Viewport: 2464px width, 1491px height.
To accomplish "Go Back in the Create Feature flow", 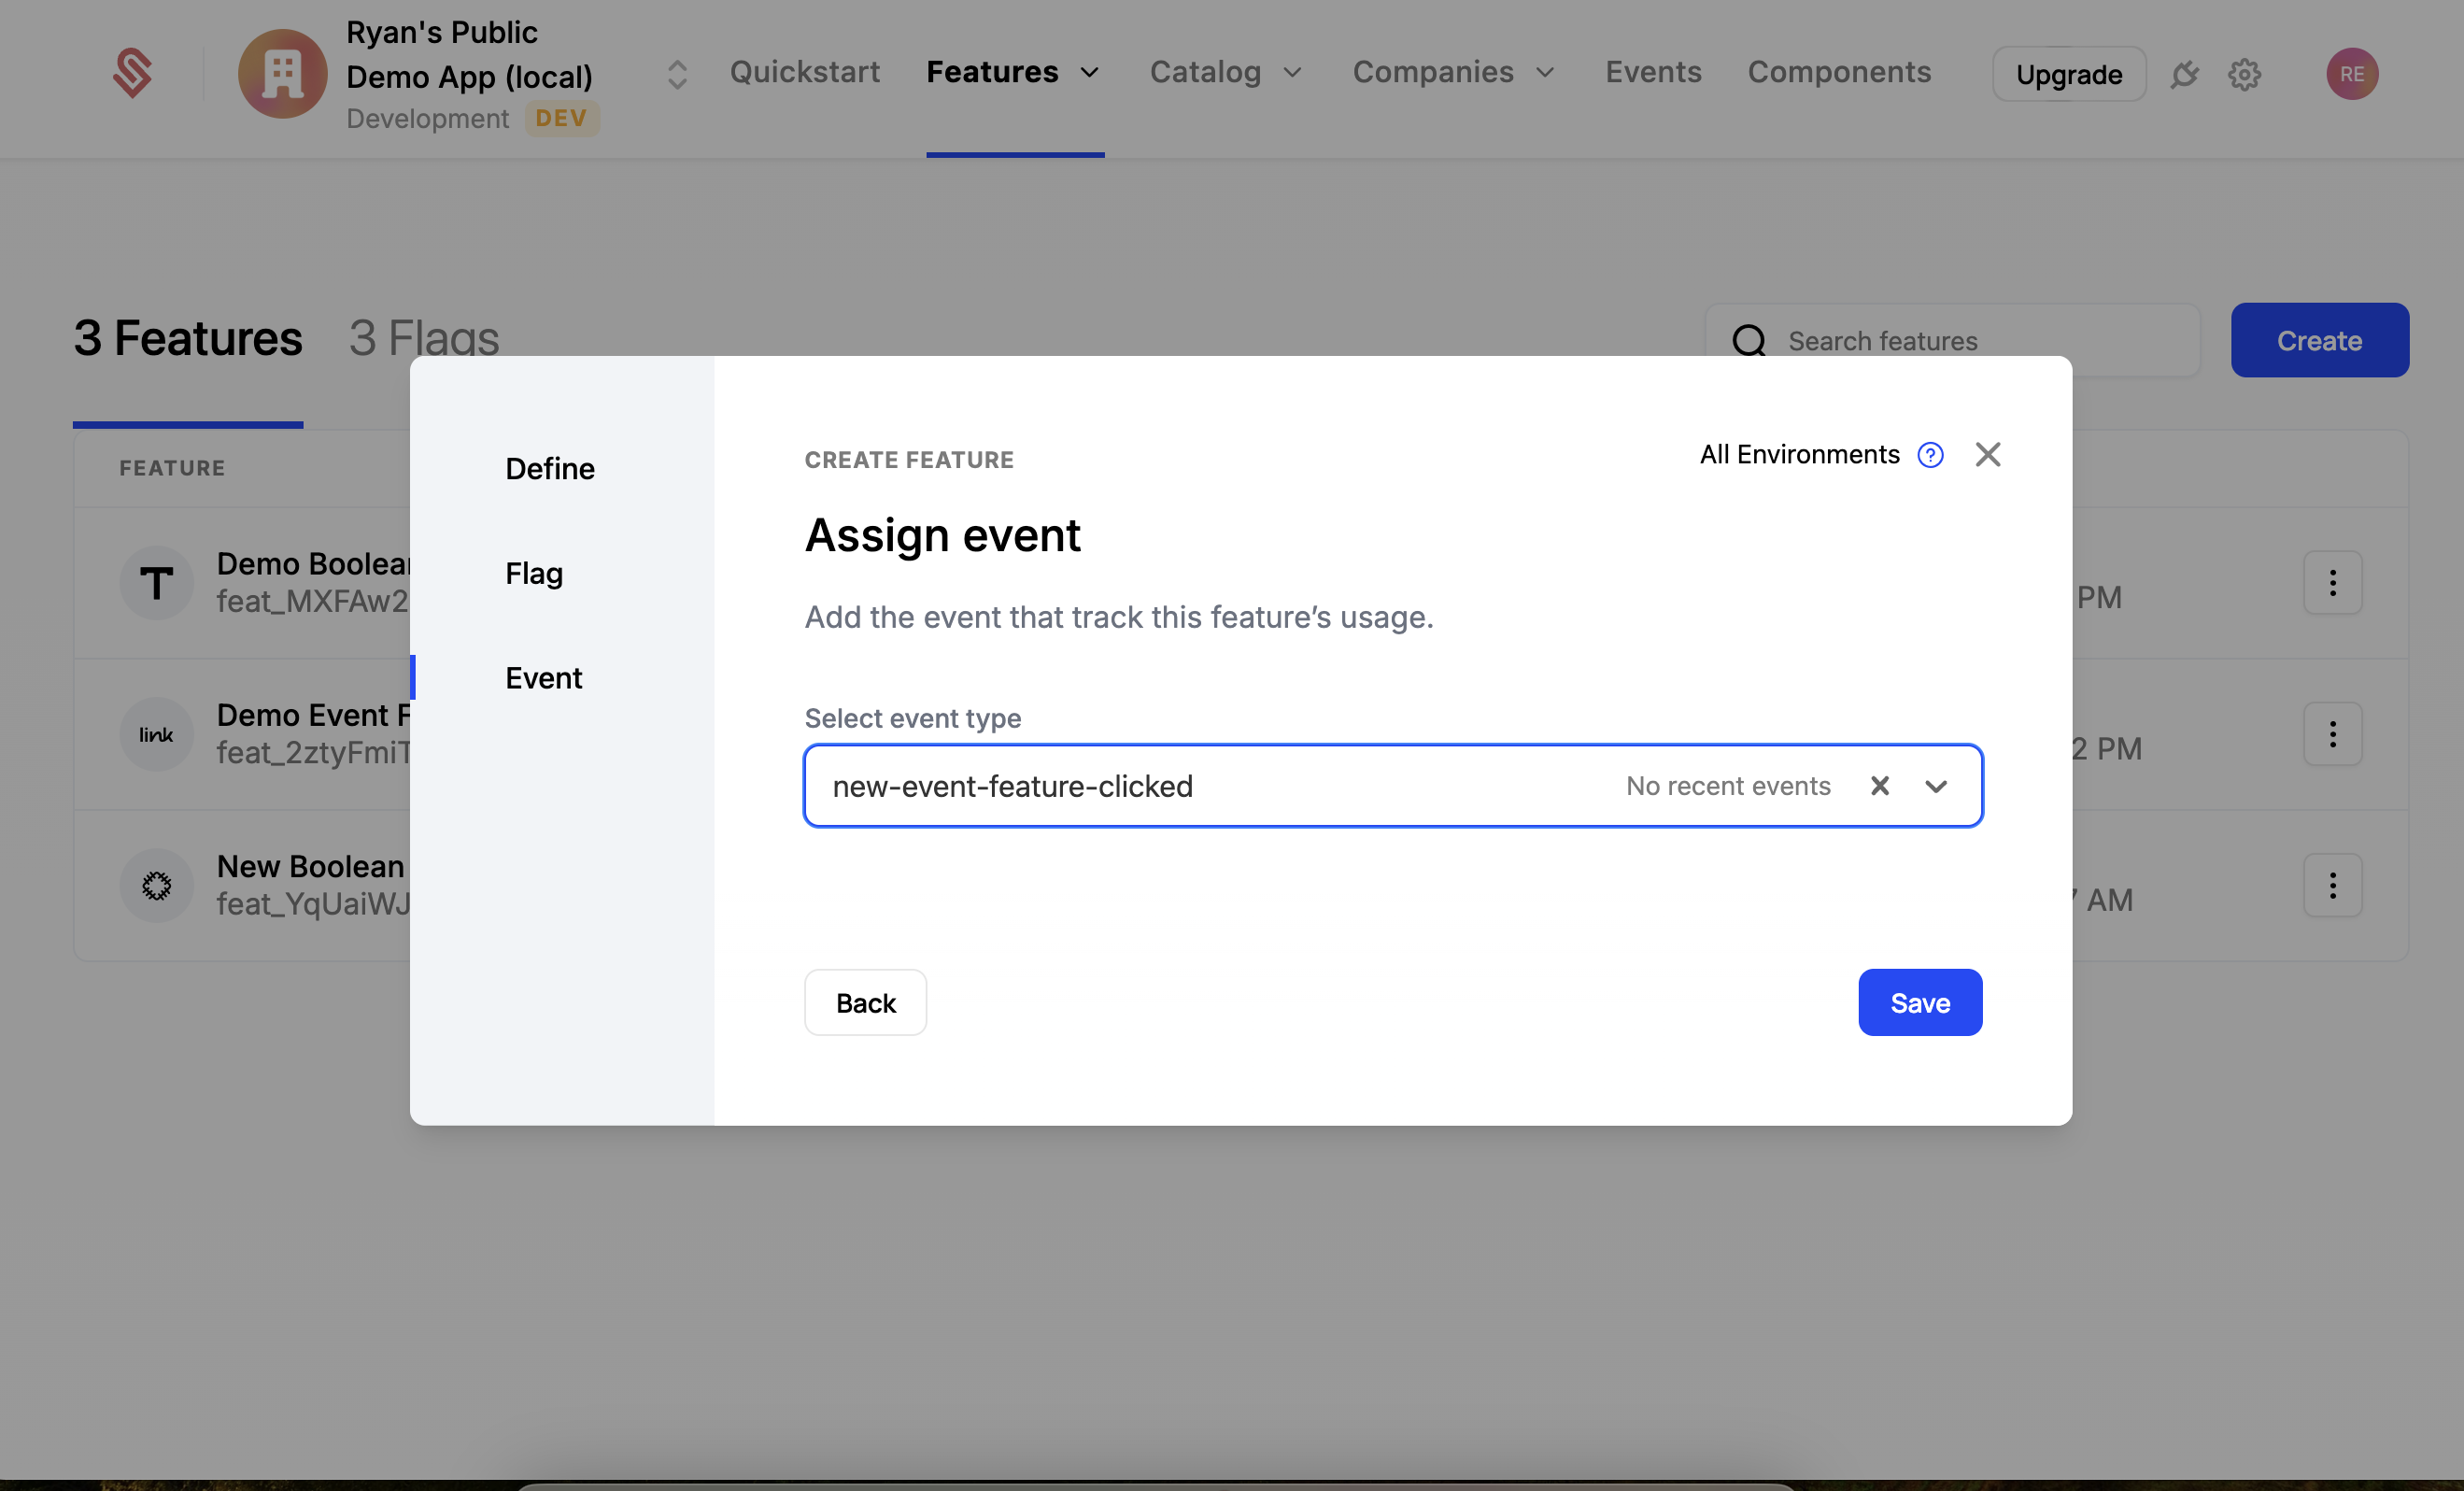I will click(x=865, y=1002).
